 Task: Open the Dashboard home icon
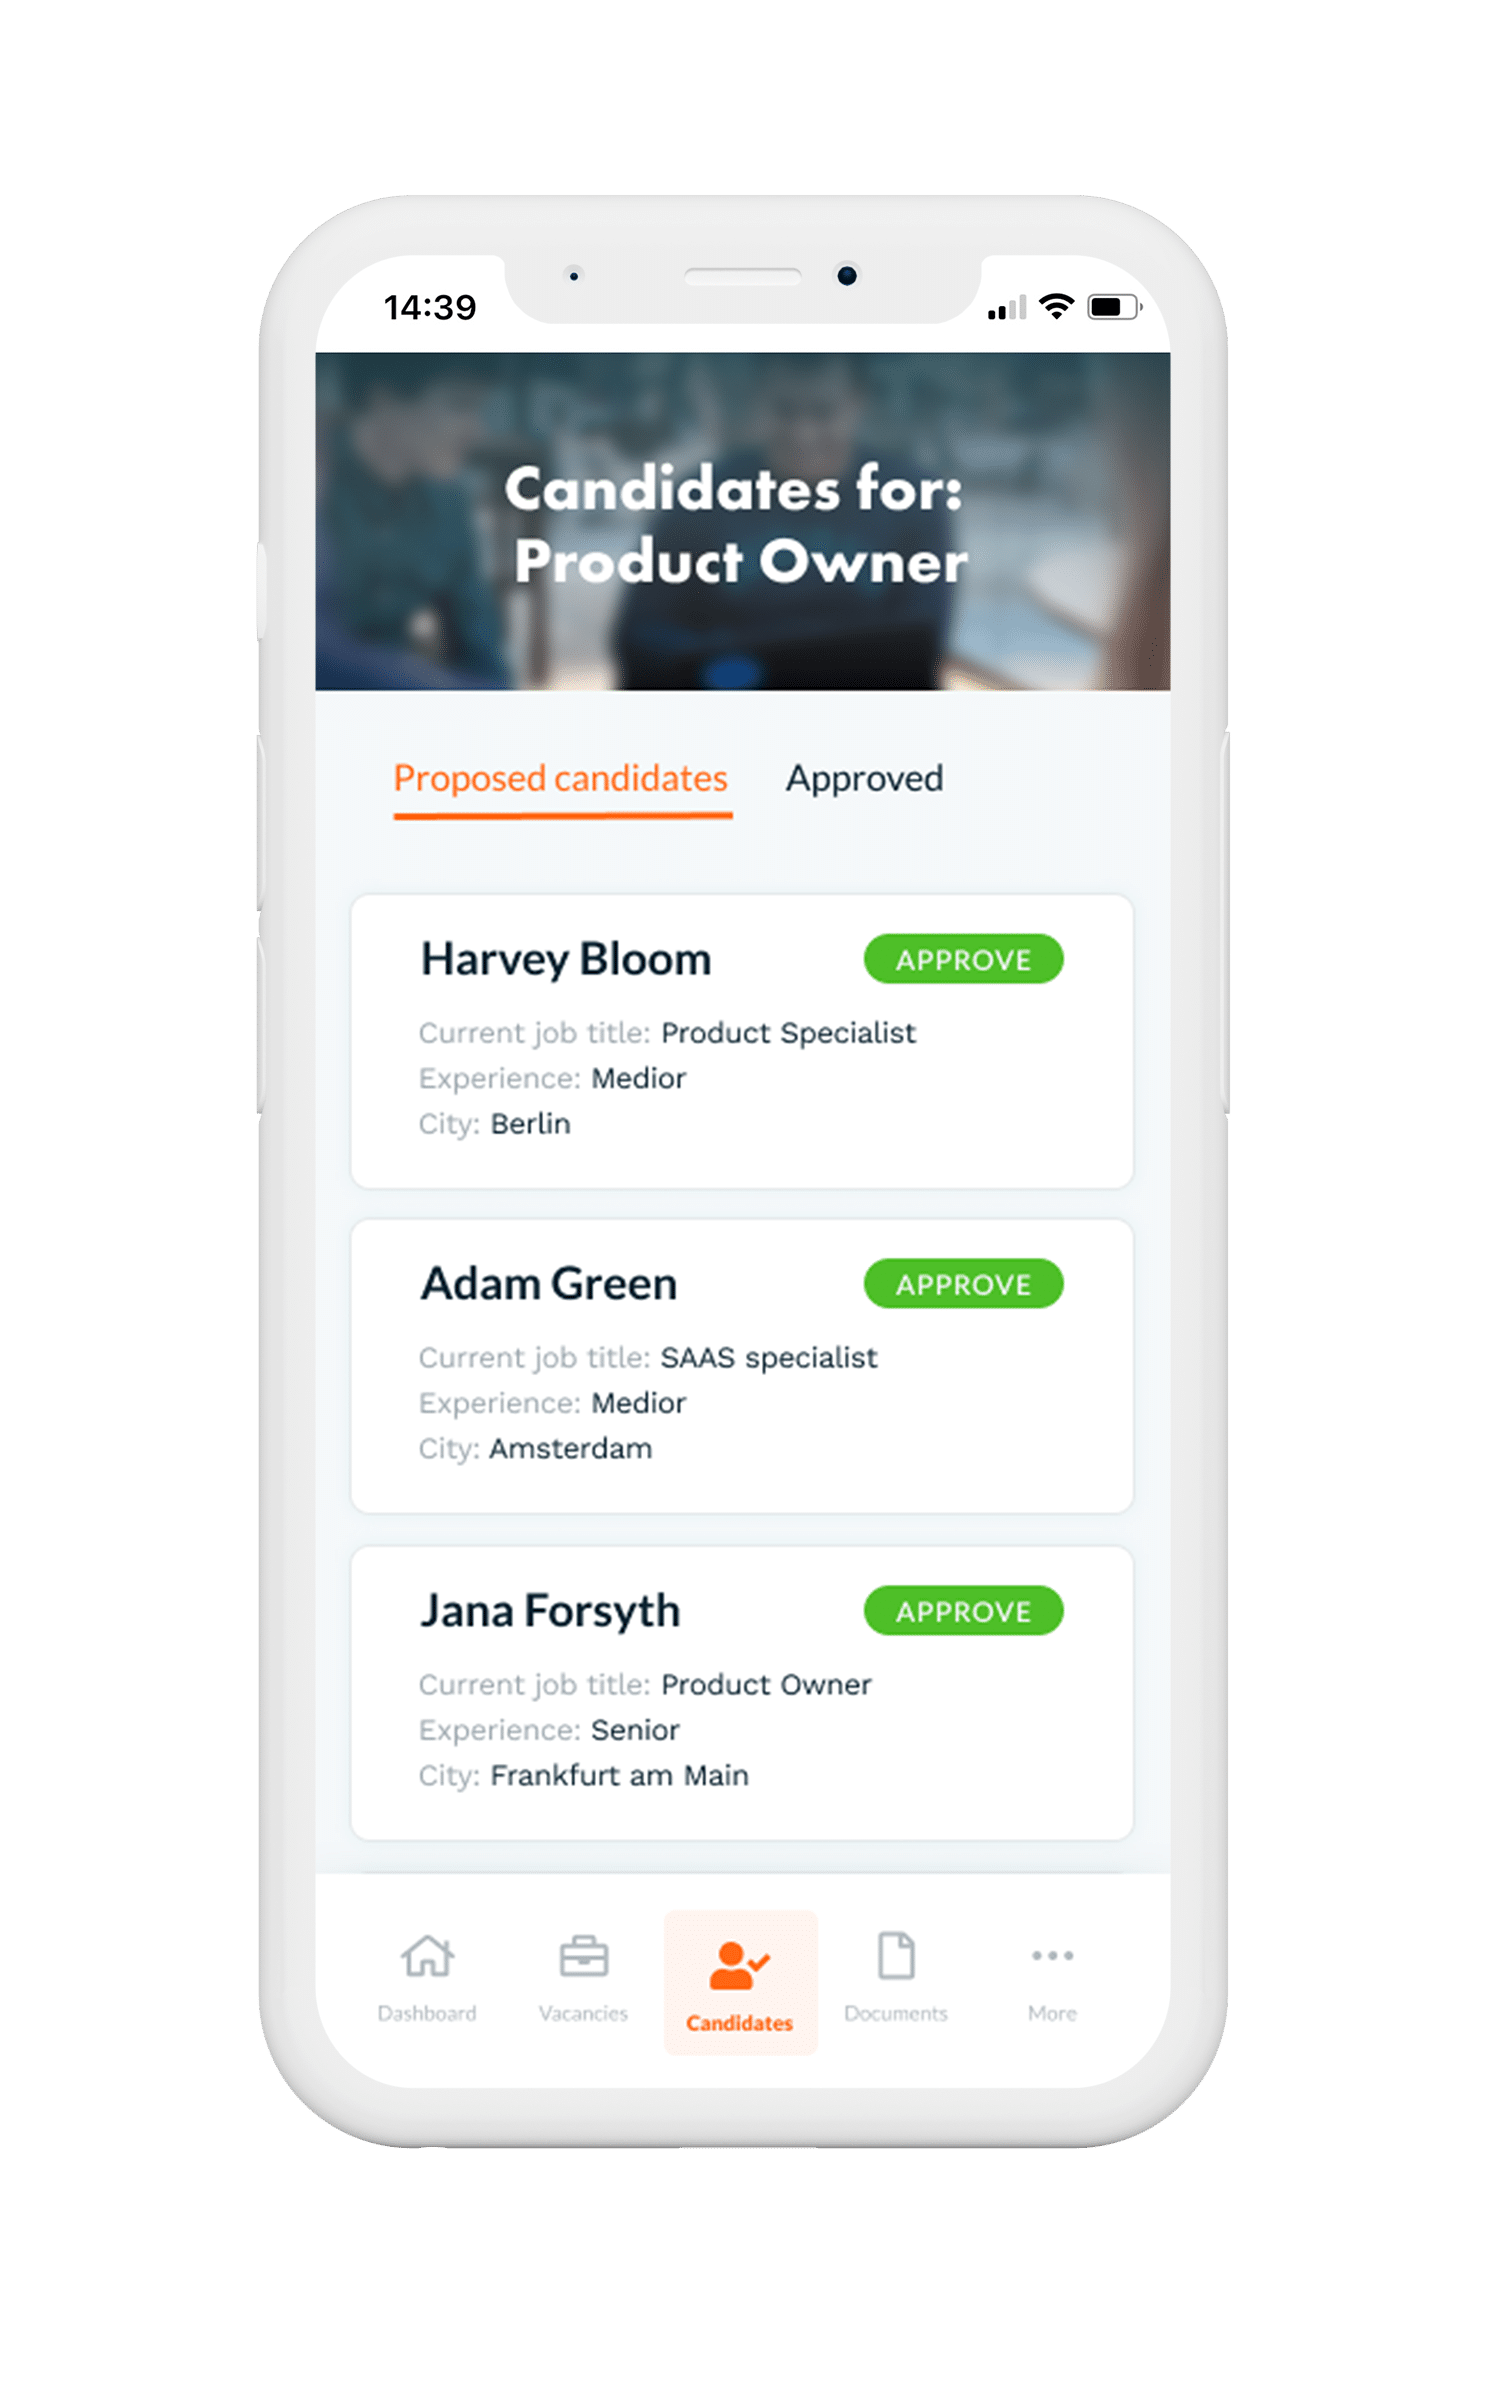(x=427, y=1957)
